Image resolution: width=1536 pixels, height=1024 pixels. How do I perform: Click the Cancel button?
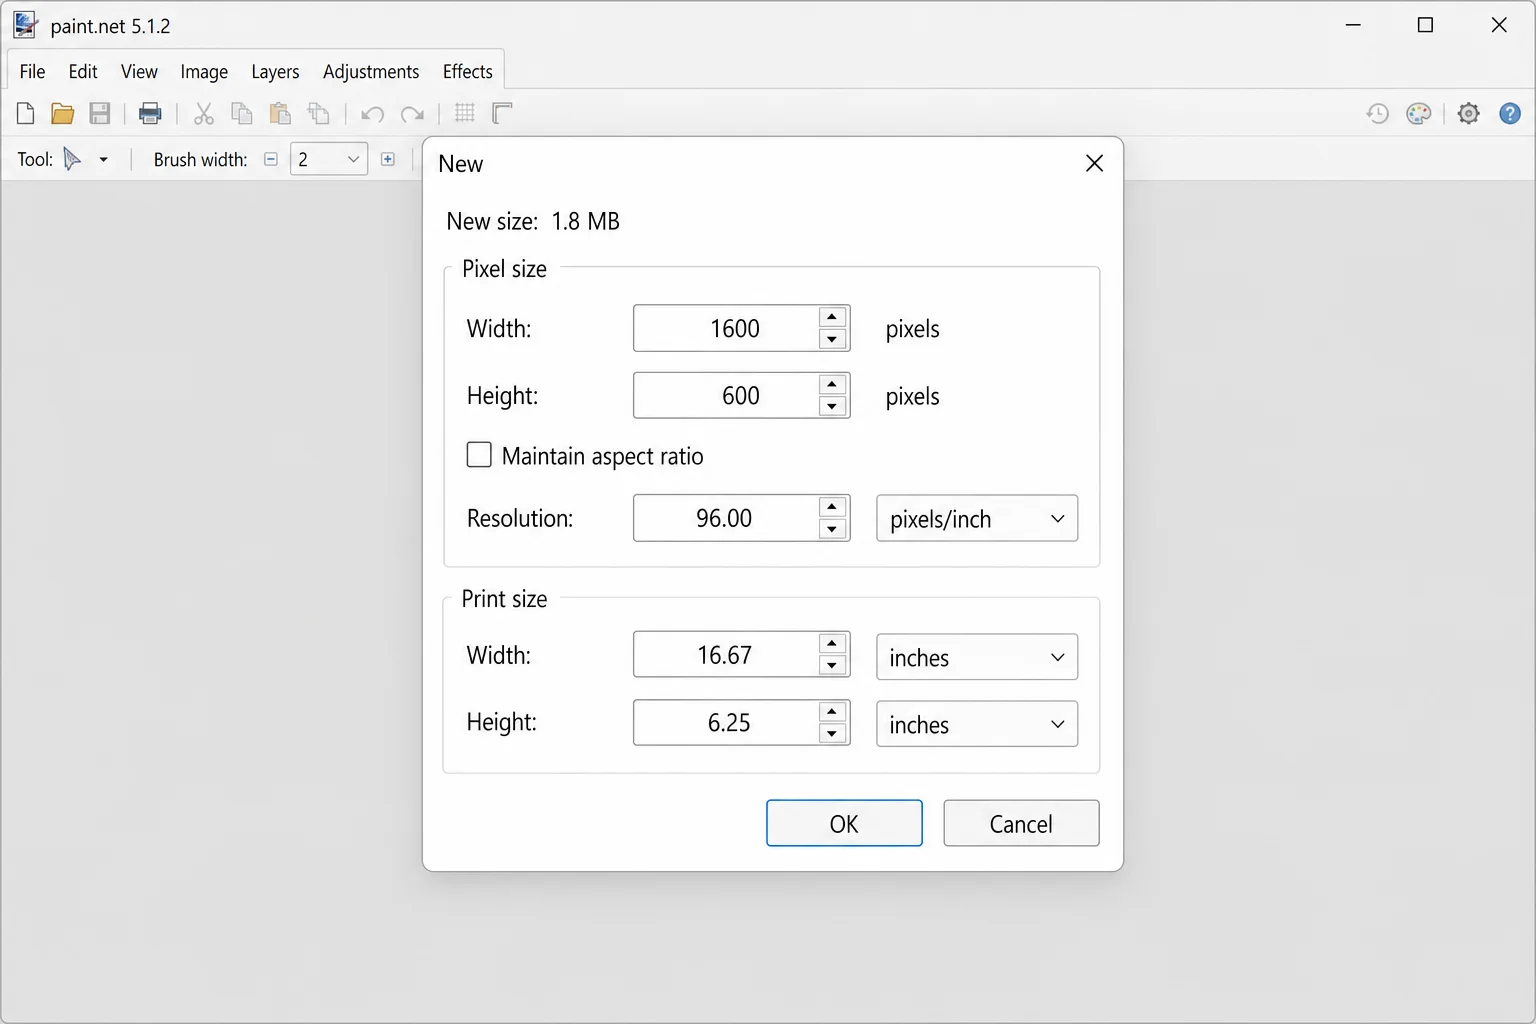(x=1021, y=823)
